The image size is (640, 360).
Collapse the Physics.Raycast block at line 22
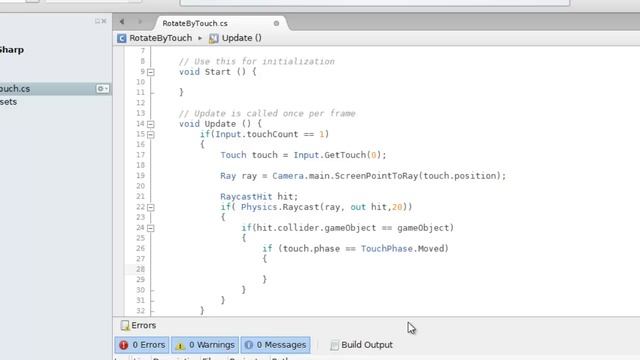[151, 207]
